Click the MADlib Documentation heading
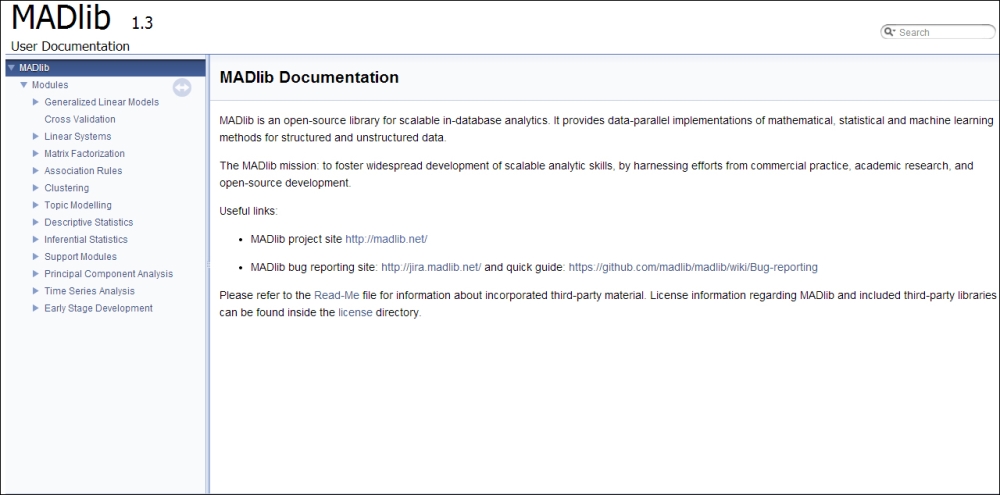Image resolution: width=1000 pixels, height=495 pixels. click(x=309, y=78)
